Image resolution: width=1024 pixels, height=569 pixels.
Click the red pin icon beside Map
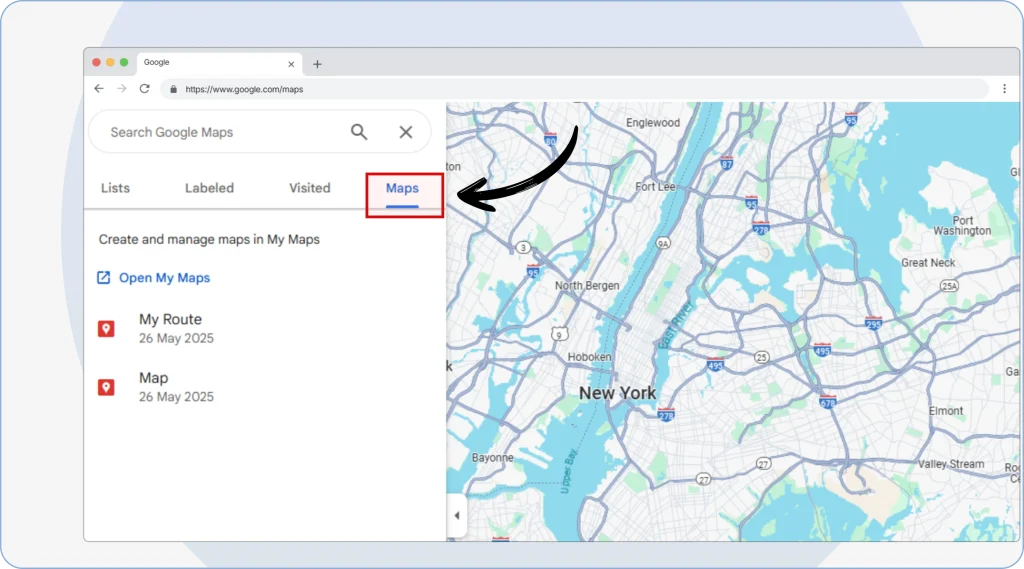[x=106, y=387]
